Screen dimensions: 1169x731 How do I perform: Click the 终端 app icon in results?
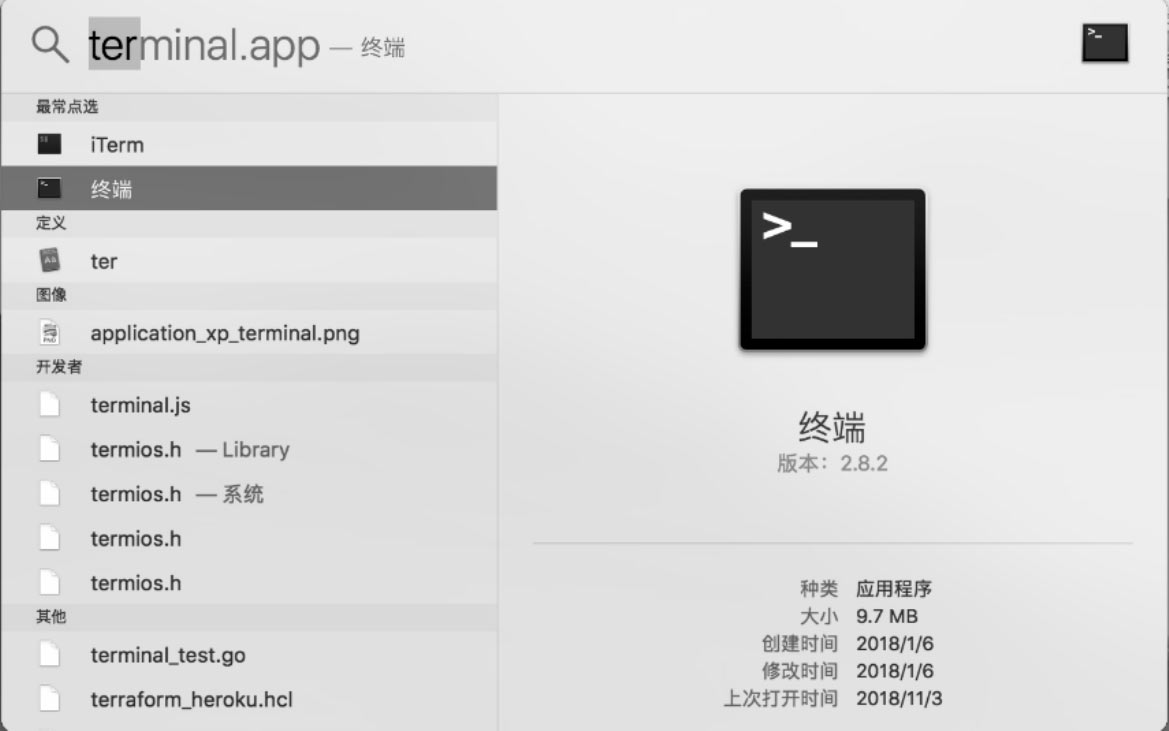(x=49, y=189)
